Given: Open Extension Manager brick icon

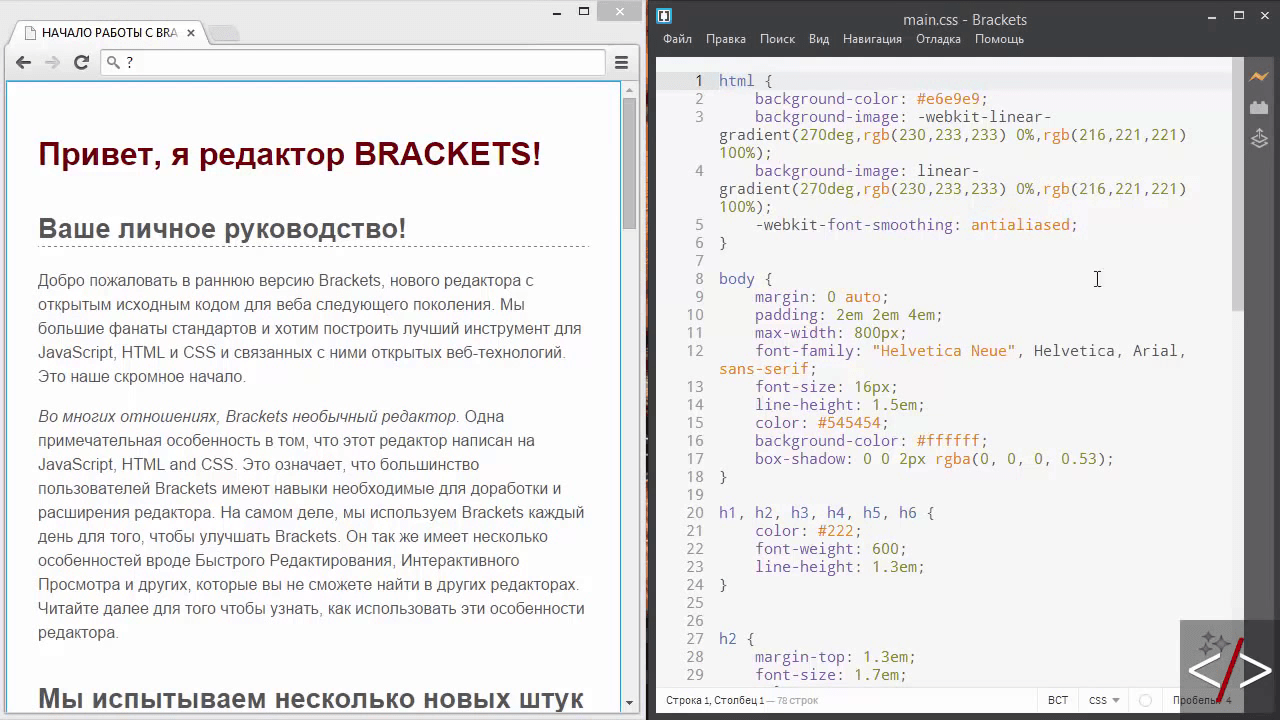Looking at the screenshot, I should point(1259,107).
